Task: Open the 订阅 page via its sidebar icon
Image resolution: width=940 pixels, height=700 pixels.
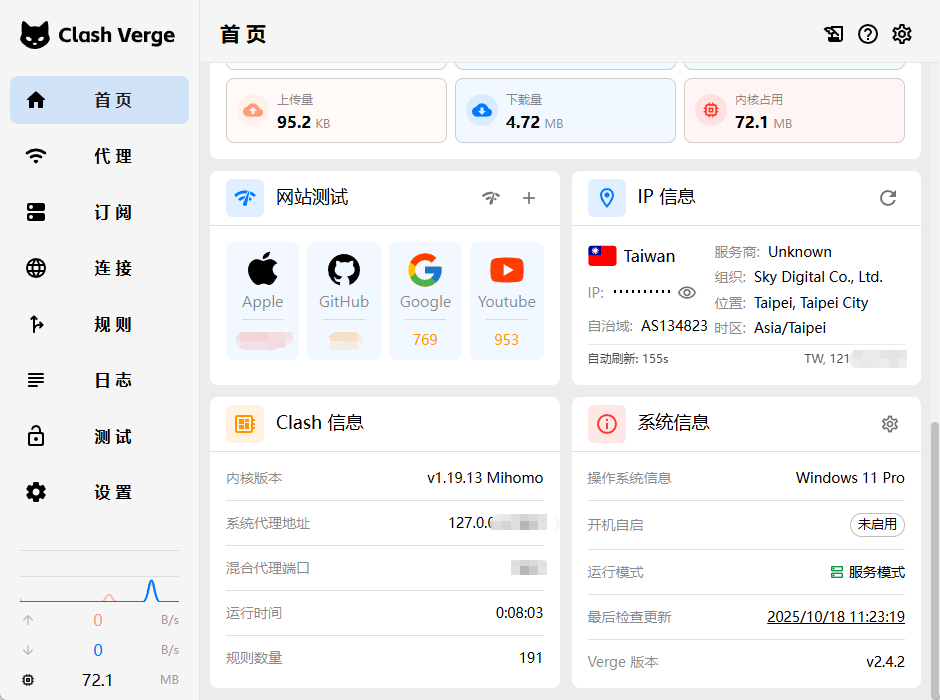Action: pos(35,212)
